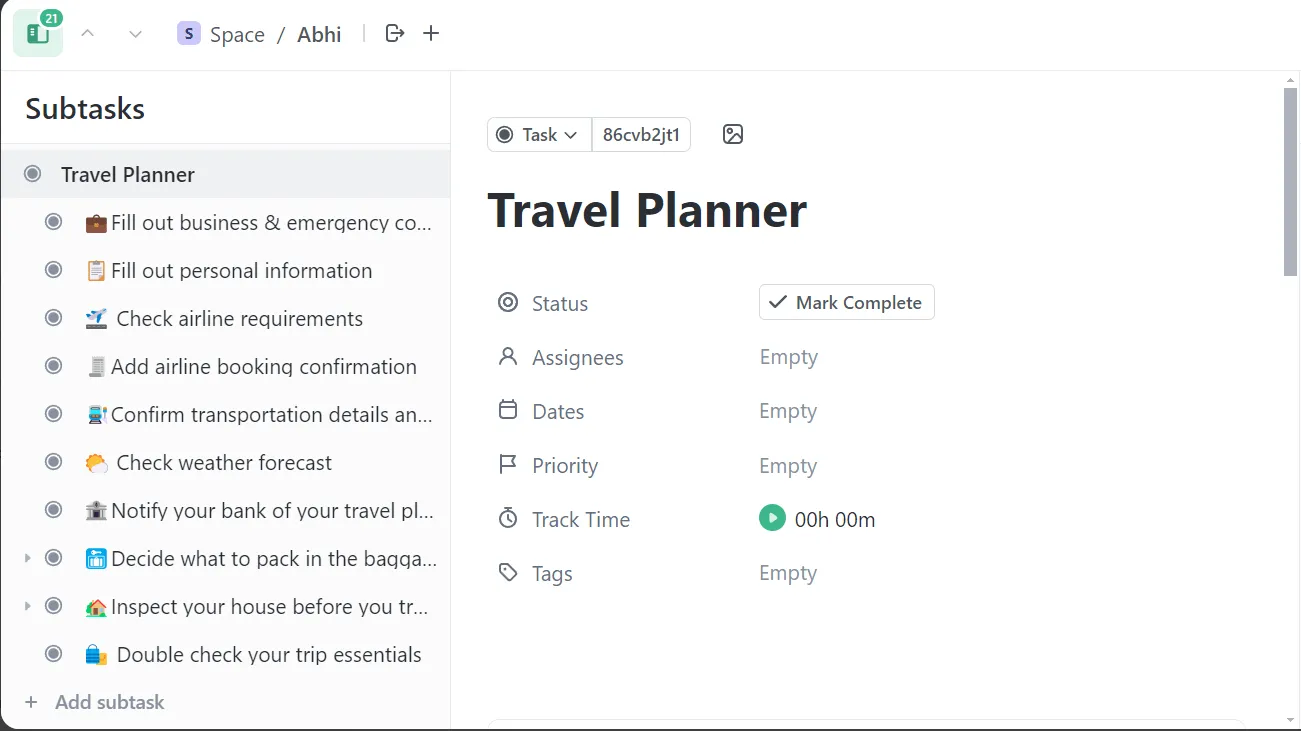Click the Subtasks panel heading
The width and height of the screenshot is (1301, 731).
85,108
